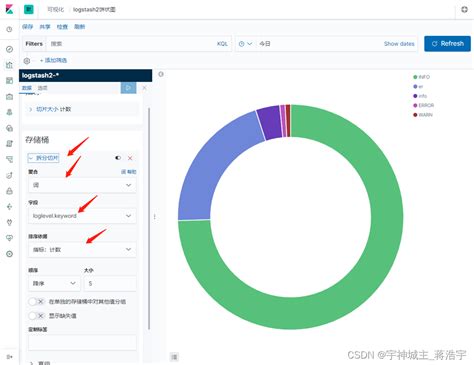Click the circle icon beside the logstash2-* header
Image resolution: width=474 pixels, height=365 pixels.
(161, 74)
